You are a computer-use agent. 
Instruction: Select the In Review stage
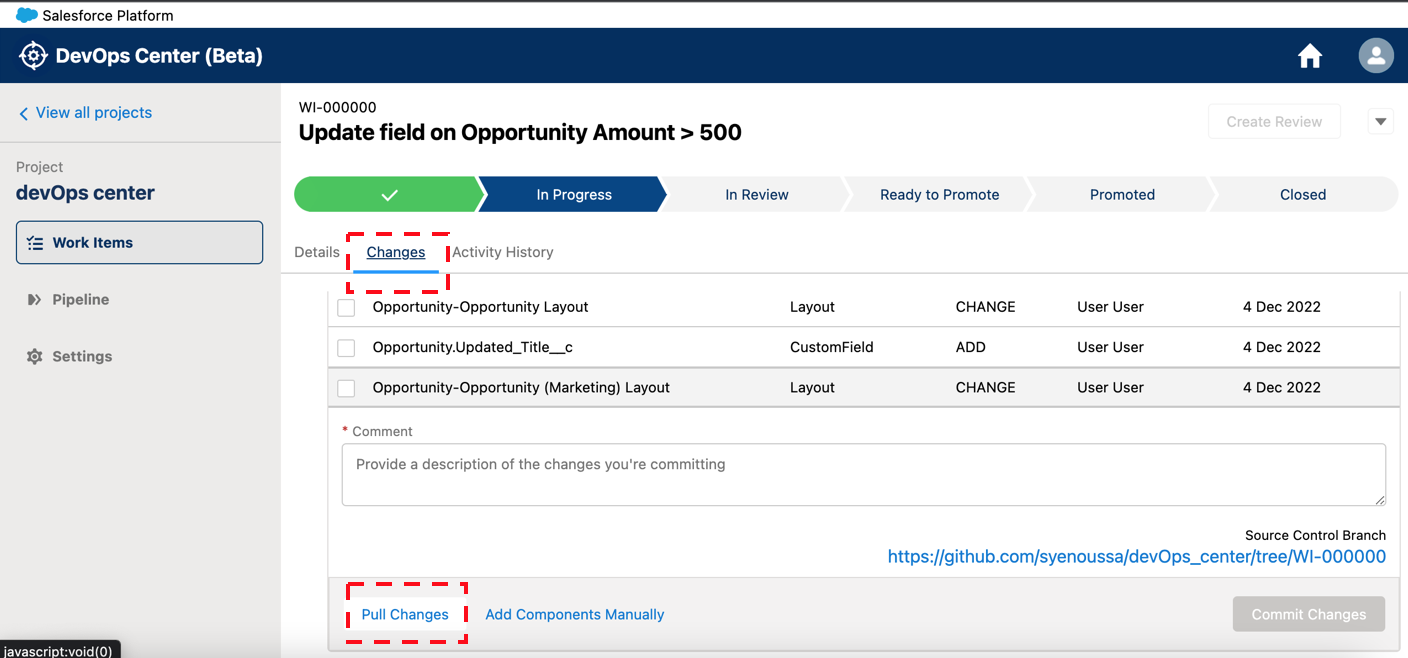[755, 194]
